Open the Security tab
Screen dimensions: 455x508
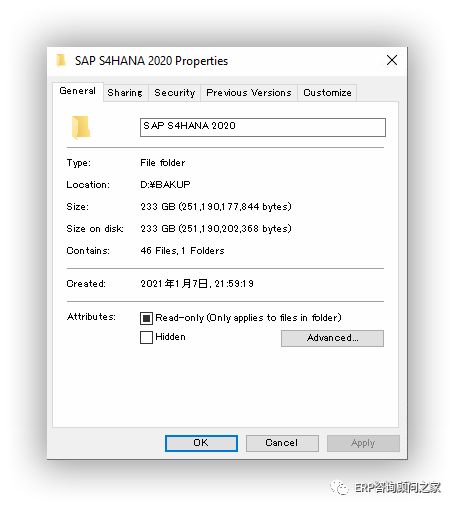pos(174,93)
